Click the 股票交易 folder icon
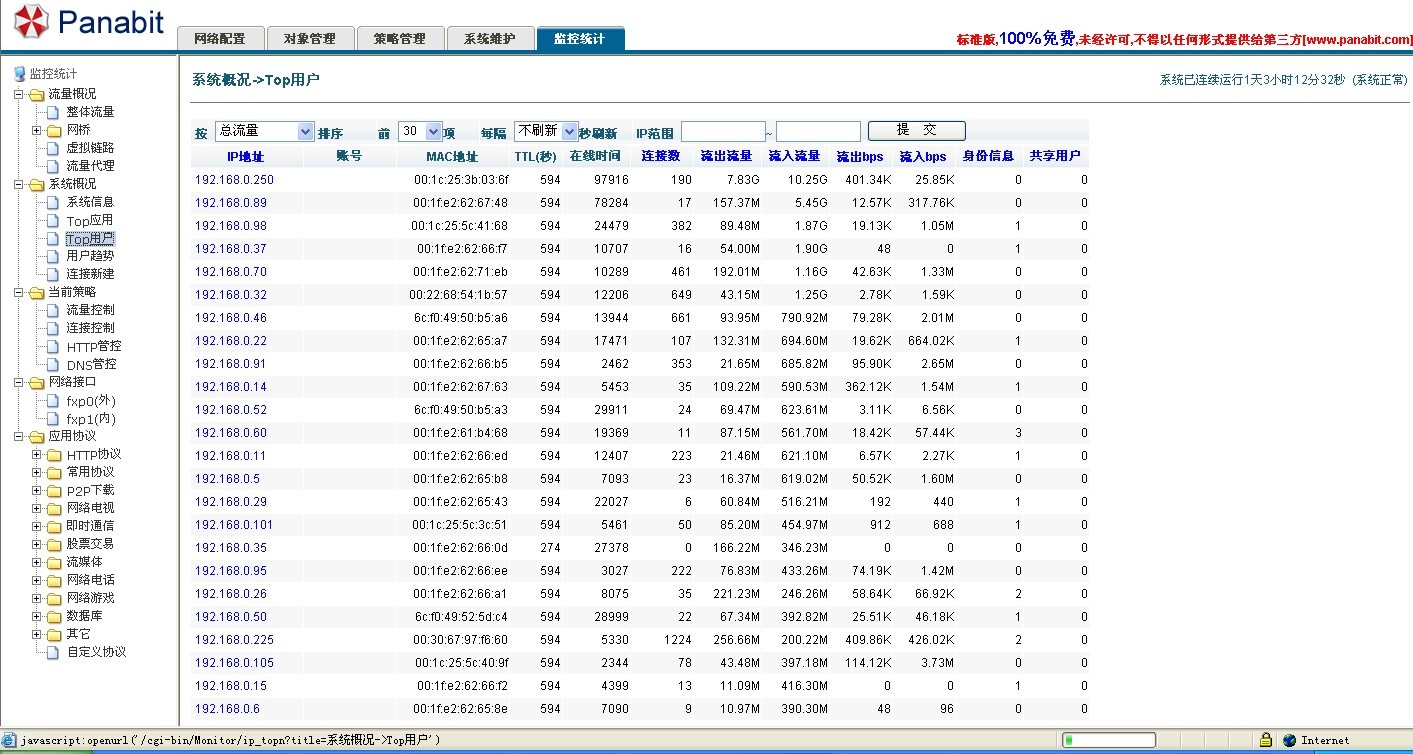This screenshot has height=754, width=1413. pyautogui.click(x=54, y=544)
